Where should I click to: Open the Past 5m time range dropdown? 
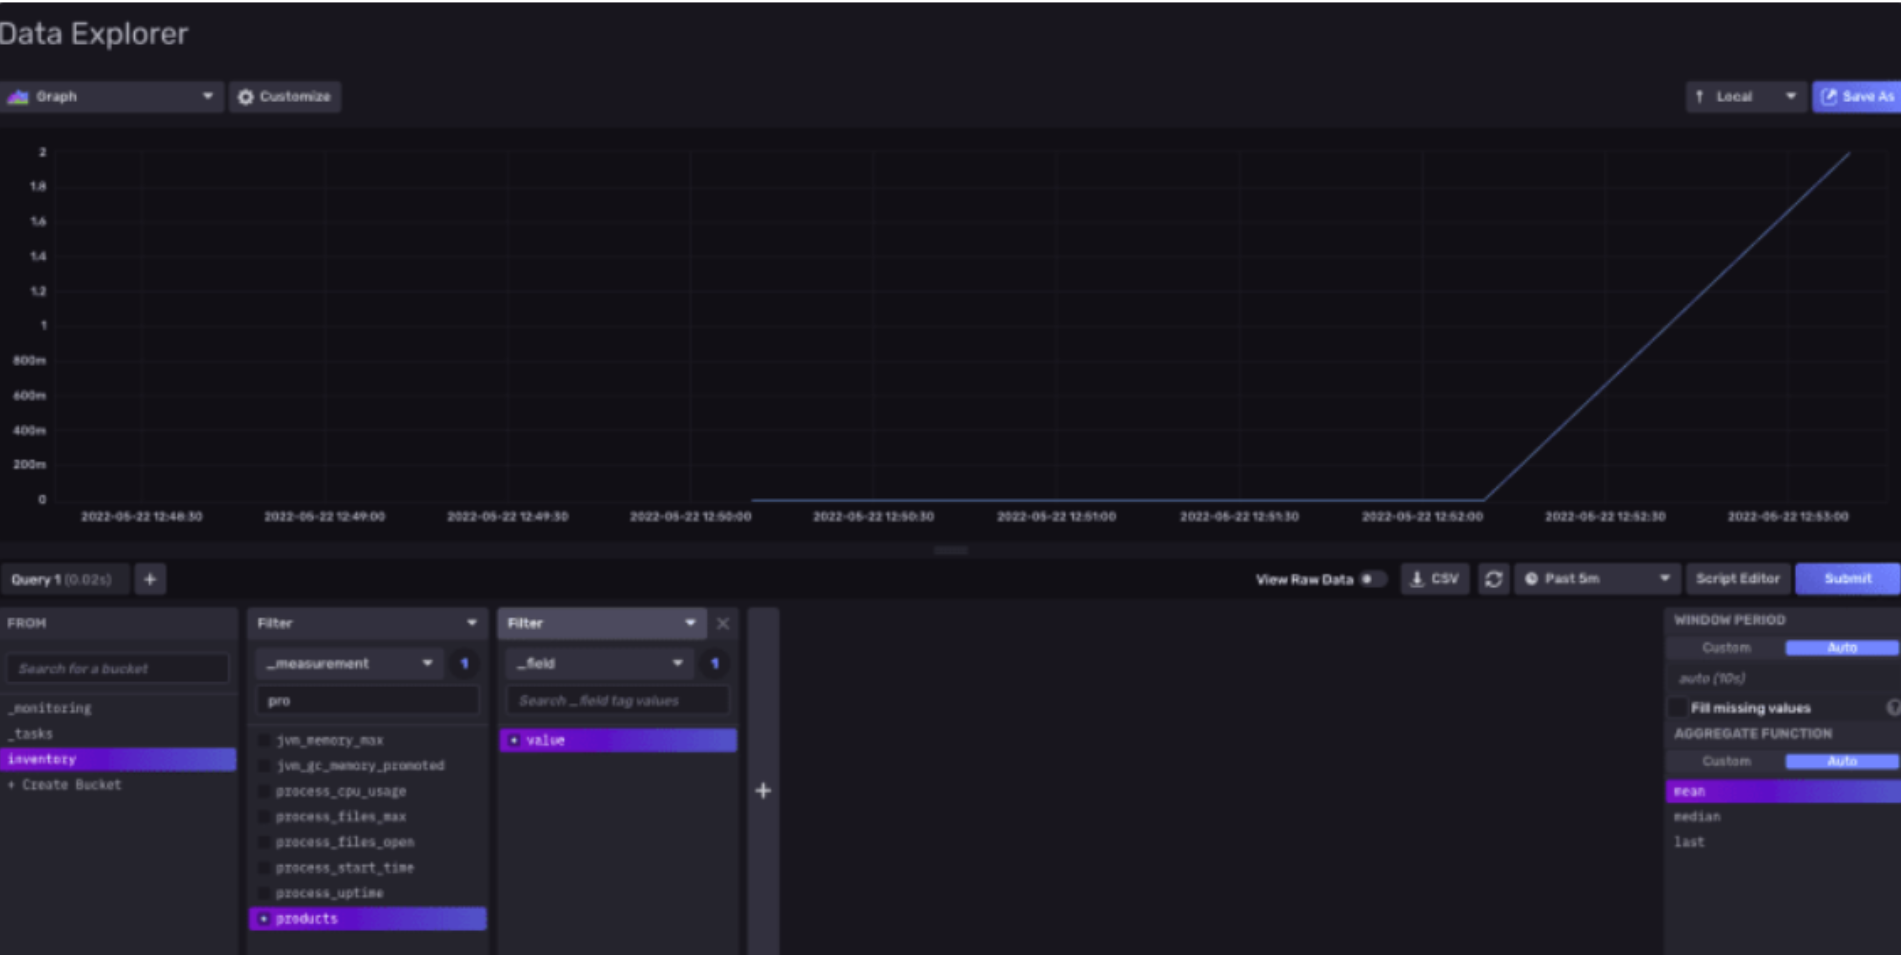point(1597,579)
